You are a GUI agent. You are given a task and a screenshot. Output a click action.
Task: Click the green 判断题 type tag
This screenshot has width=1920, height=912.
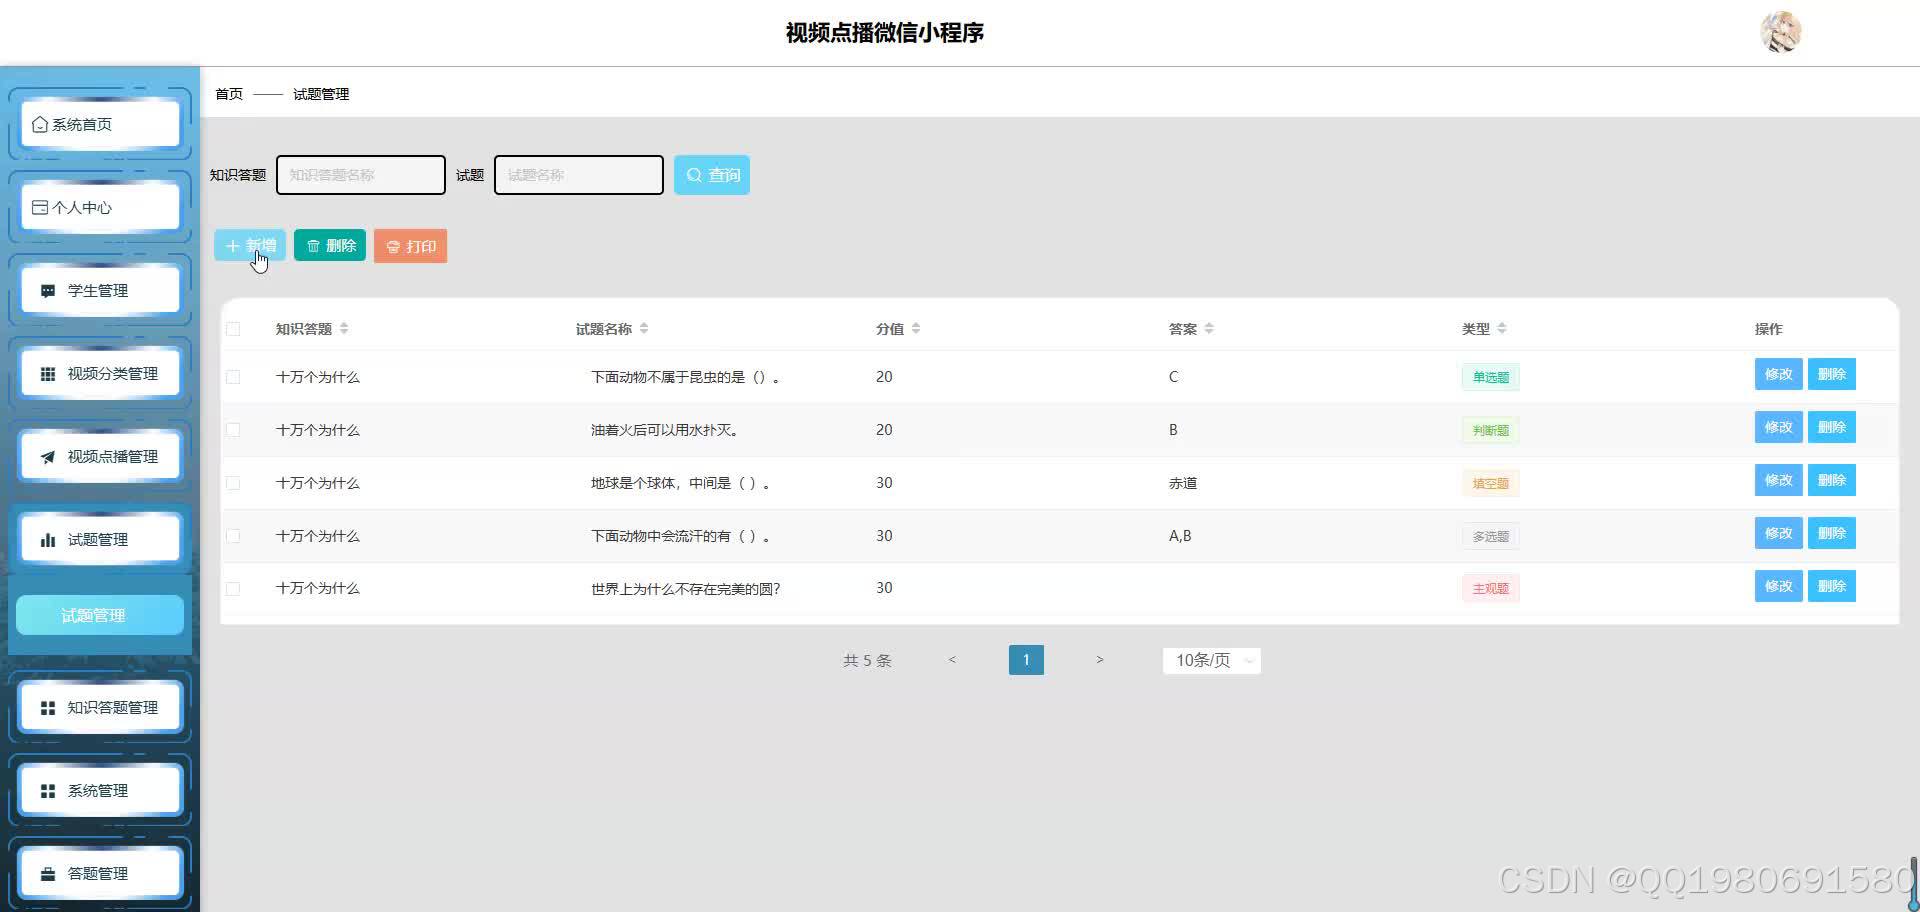(x=1490, y=430)
